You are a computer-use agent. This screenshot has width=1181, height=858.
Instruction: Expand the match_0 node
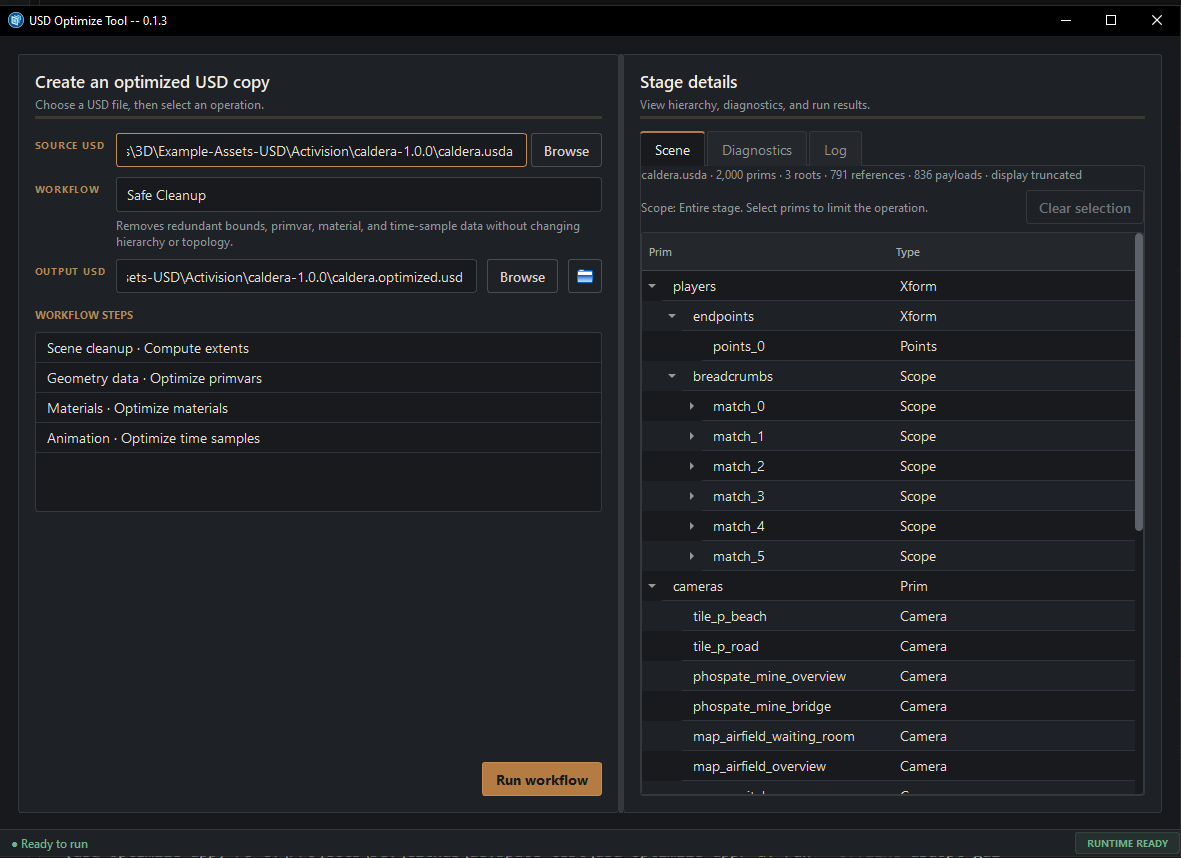pyautogui.click(x=691, y=406)
